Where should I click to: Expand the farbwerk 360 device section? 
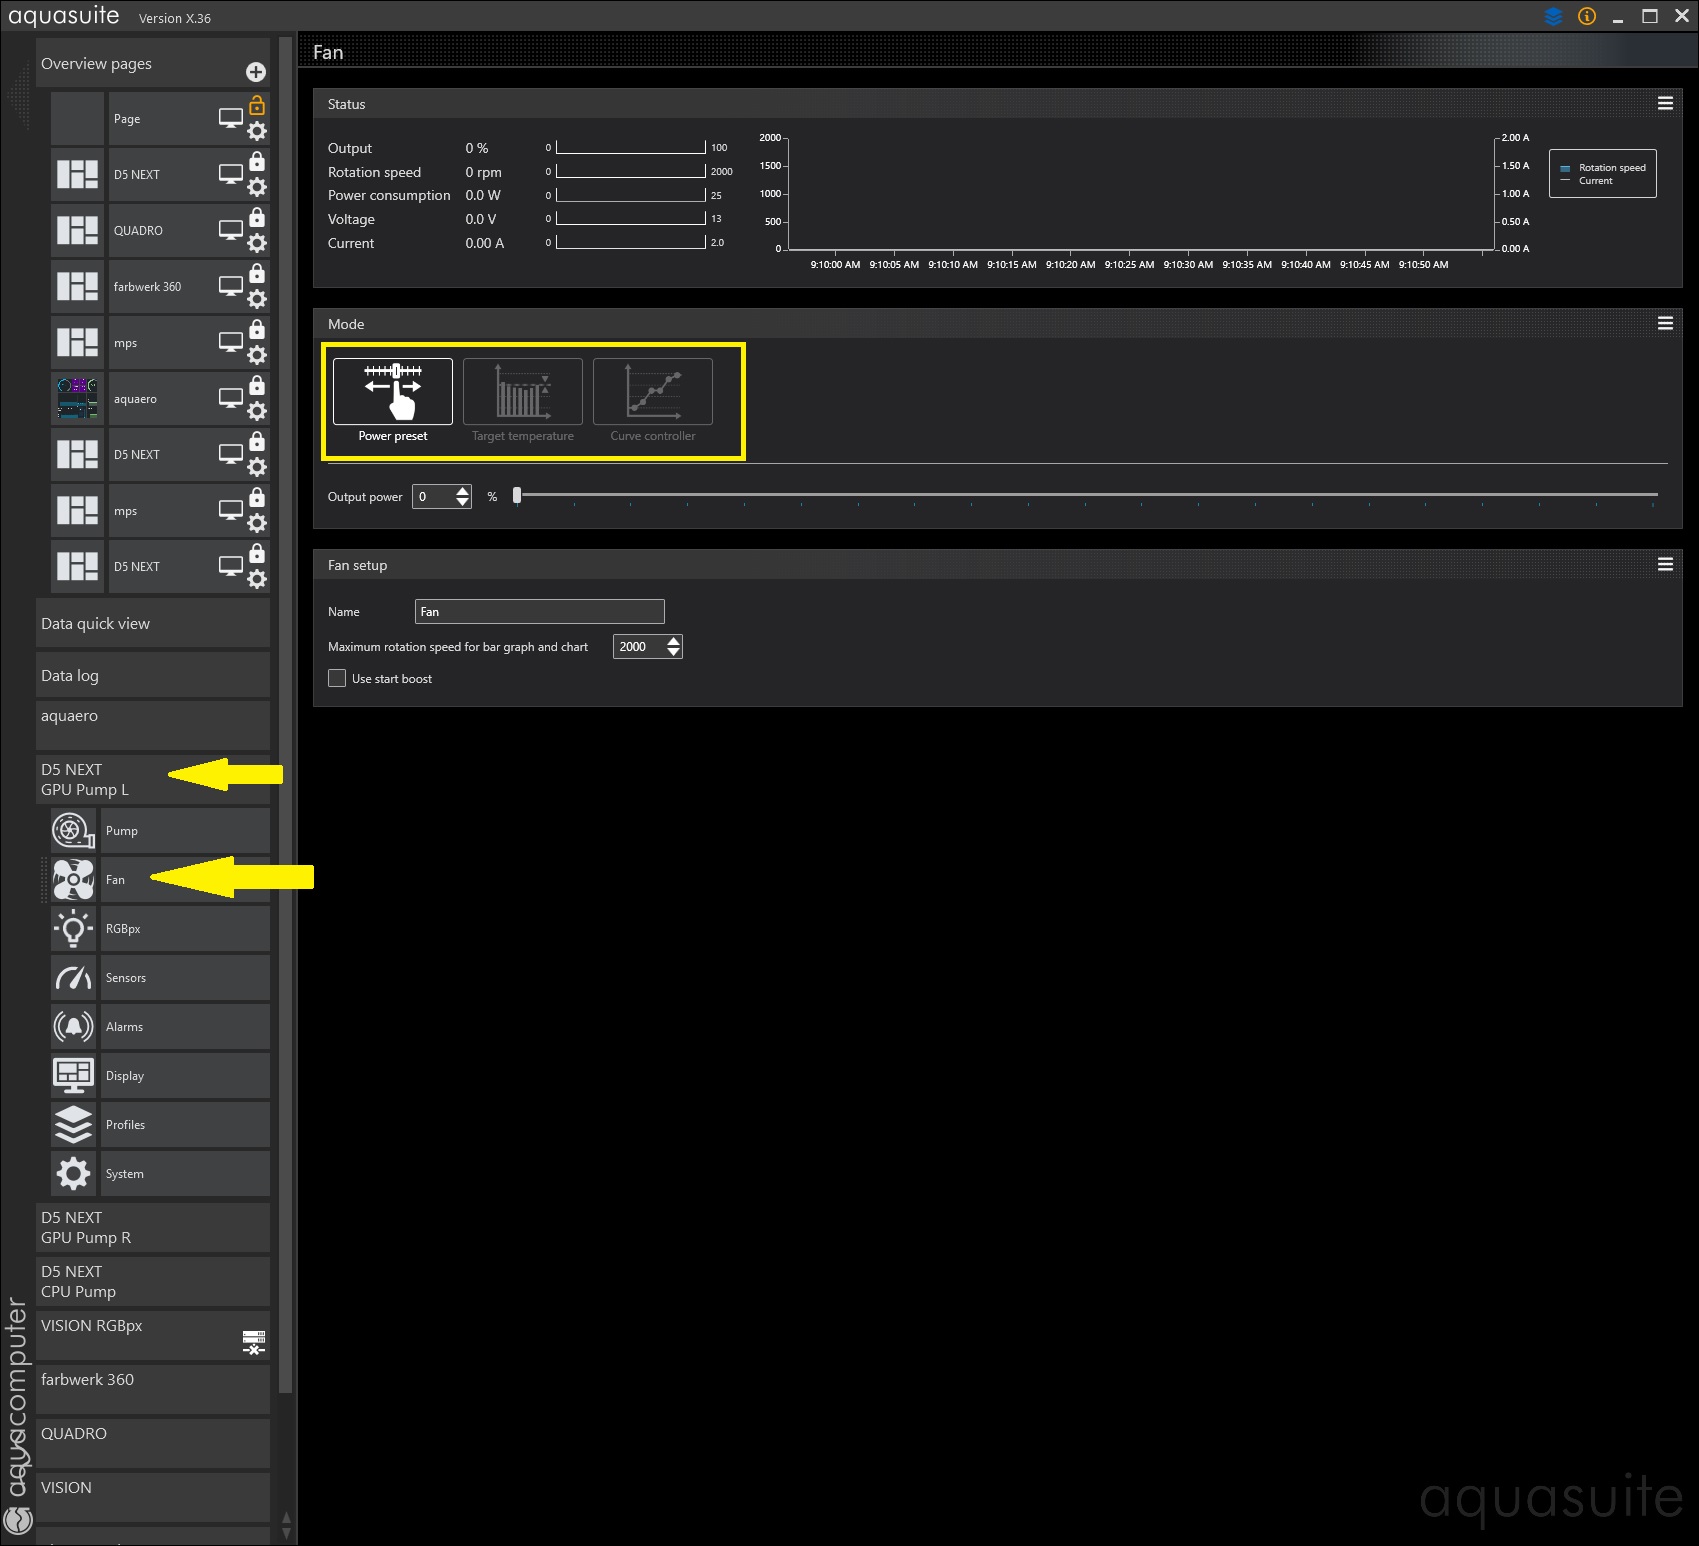click(x=153, y=1390)
